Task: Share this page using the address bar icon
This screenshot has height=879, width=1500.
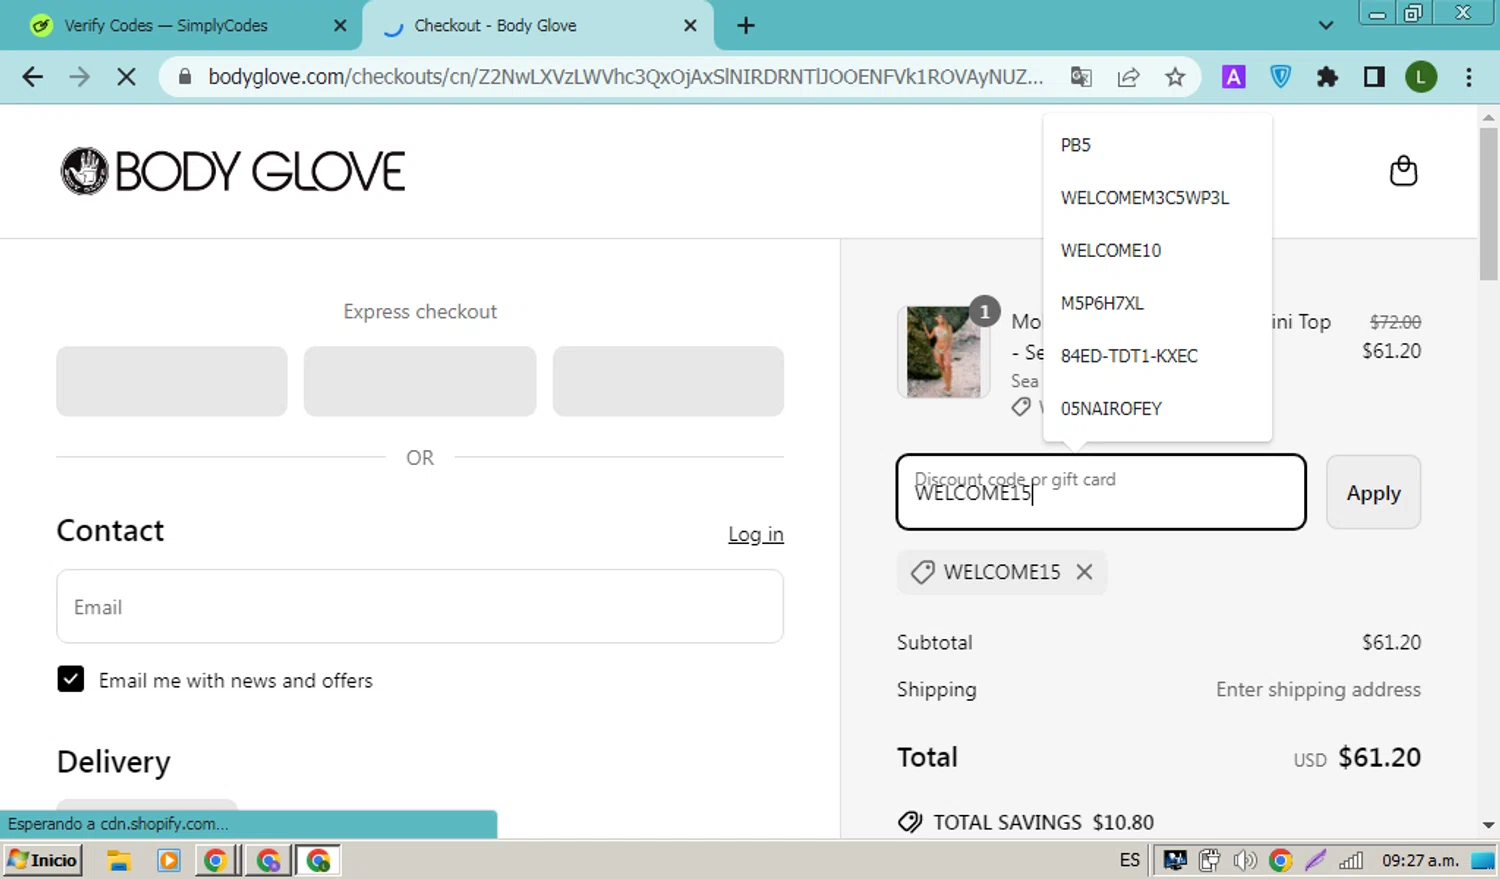Action: 1128,77
